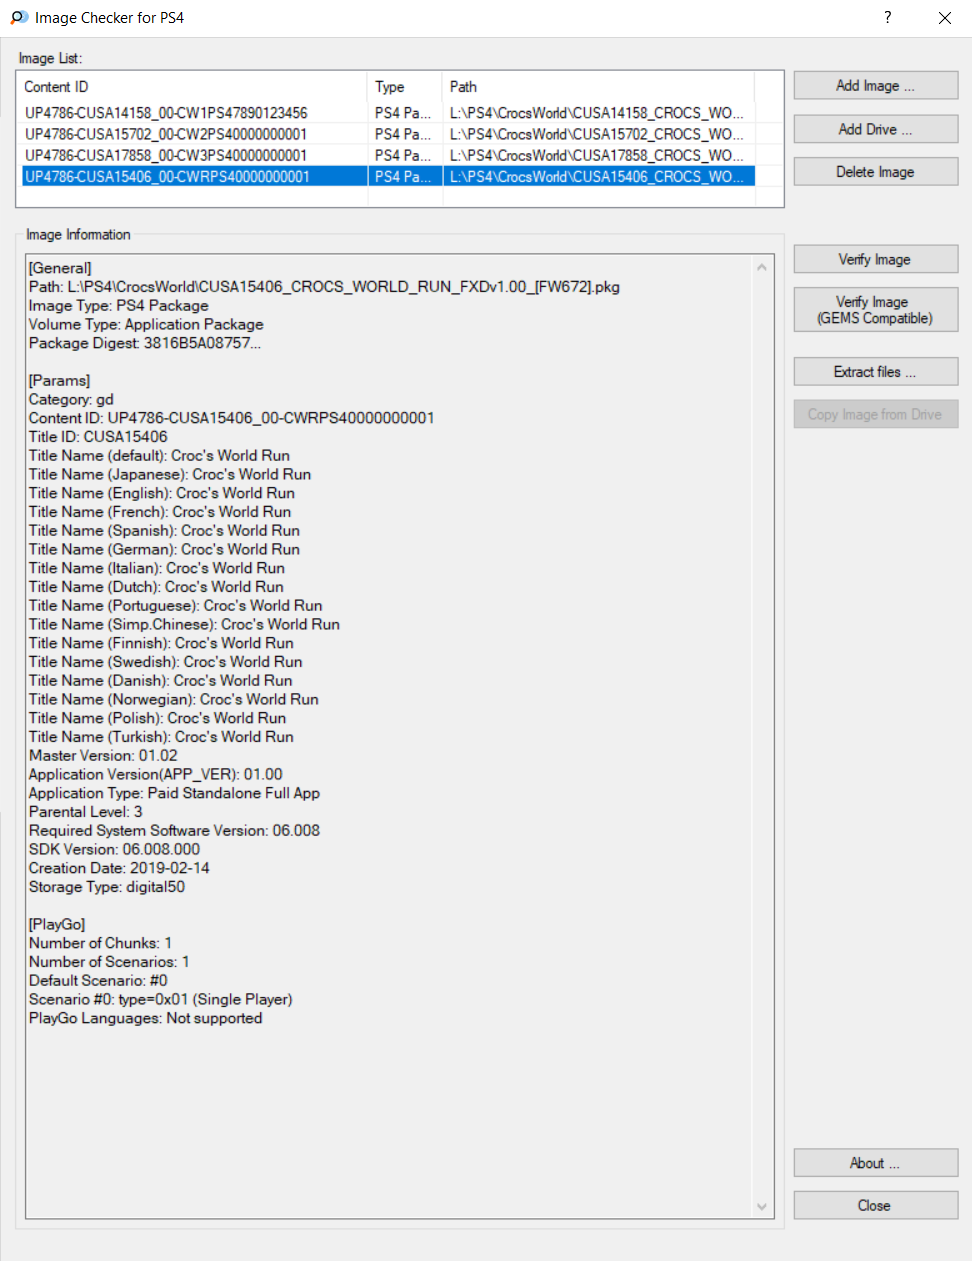Click the path cell for CUSA15702_CROCS_WO...
972x1261 pixels.
tap(597, 134)
